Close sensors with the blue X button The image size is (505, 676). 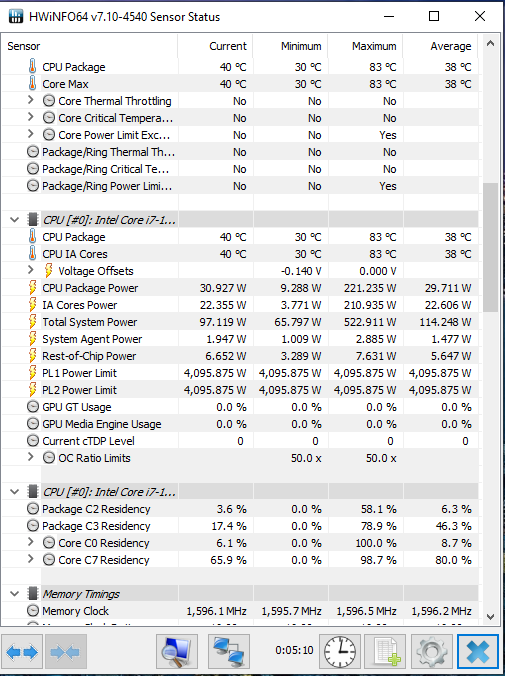(x=478, y=651)
